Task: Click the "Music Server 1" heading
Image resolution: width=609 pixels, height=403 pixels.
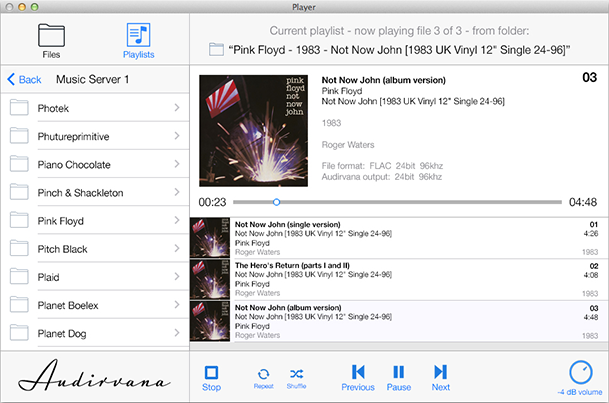Action: click(x=92, y=79)
